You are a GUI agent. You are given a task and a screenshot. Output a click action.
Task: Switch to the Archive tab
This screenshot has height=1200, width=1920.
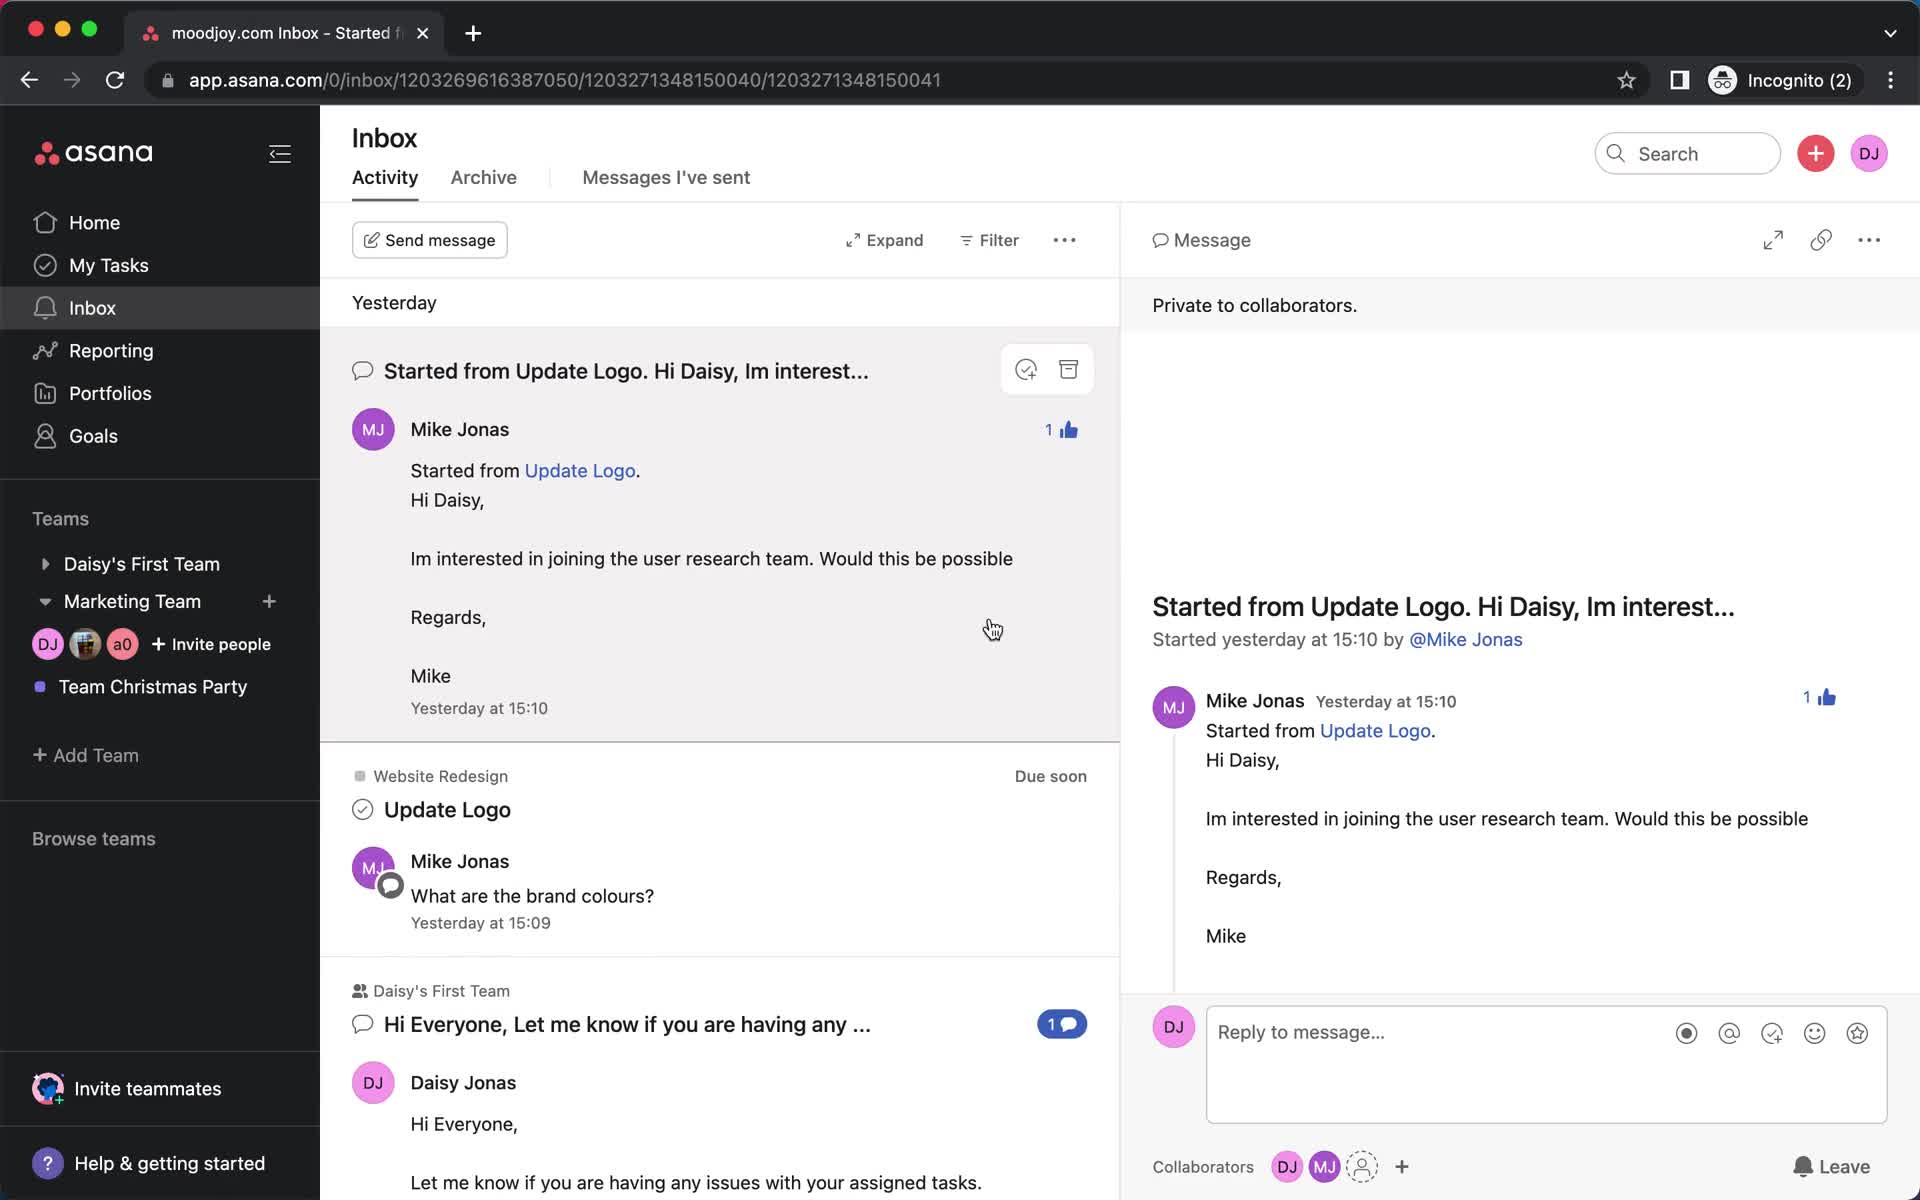[x=484, y=177]
